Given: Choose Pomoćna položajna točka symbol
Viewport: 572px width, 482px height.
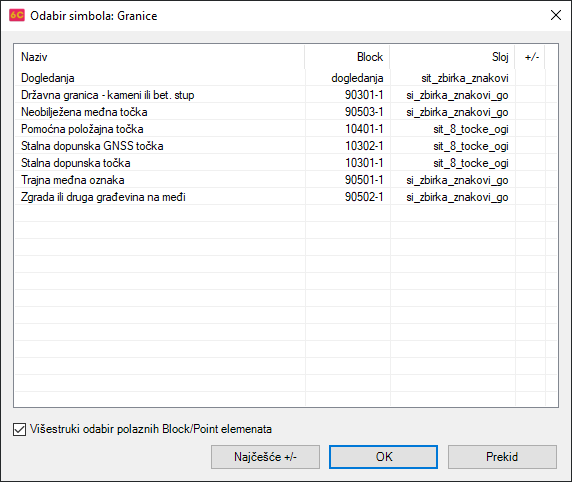Looking at the screenshot, I should coord(286,129).
